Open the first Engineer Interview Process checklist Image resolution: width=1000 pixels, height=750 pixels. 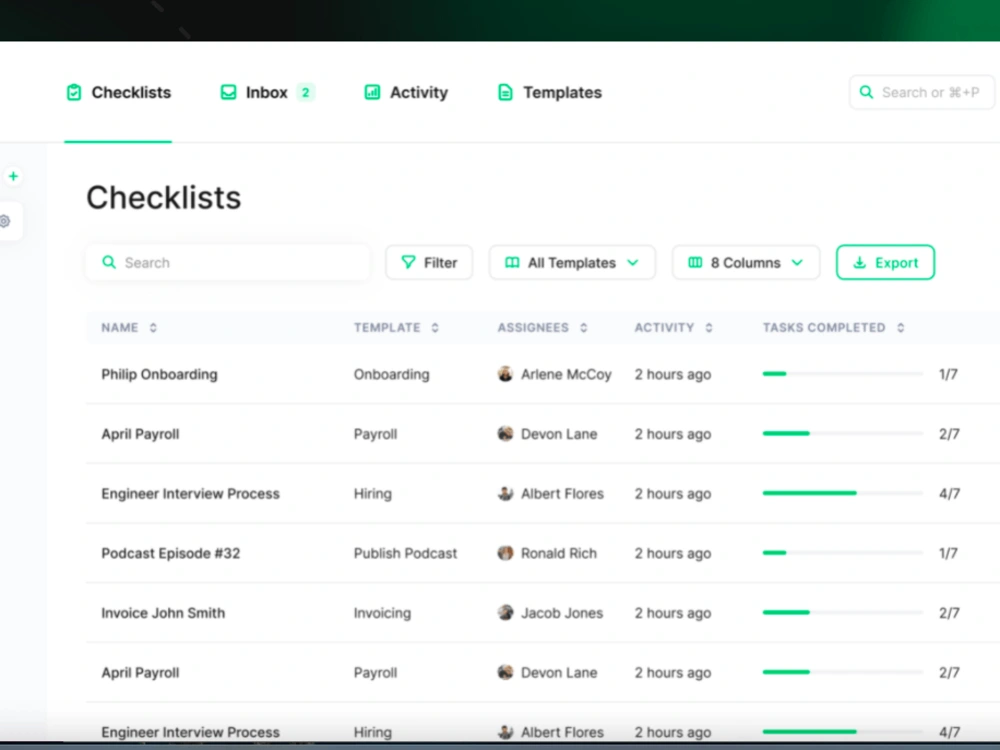tap(190, 494)
